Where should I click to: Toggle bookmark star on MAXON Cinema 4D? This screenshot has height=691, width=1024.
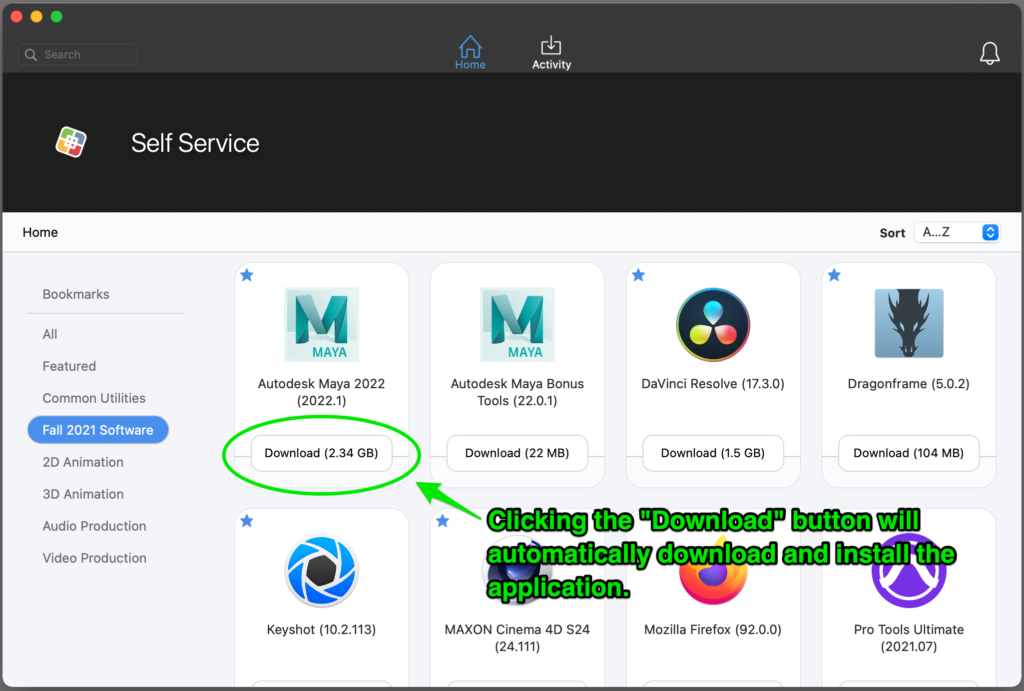click(443, 521)
